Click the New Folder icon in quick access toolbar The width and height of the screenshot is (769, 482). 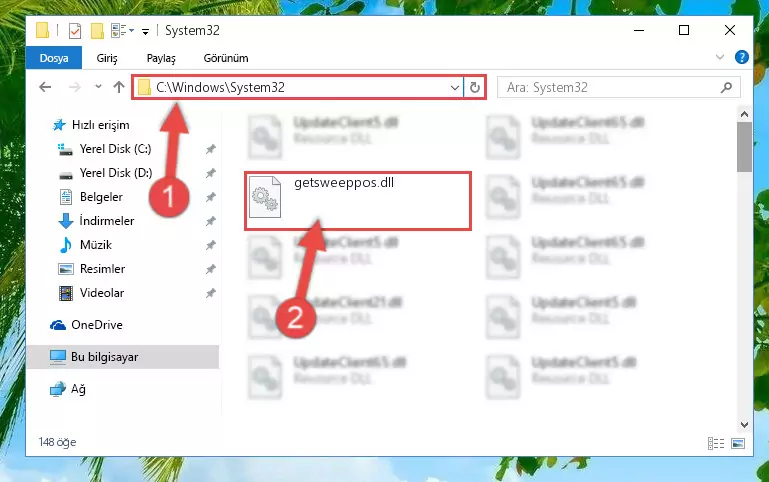97,31
